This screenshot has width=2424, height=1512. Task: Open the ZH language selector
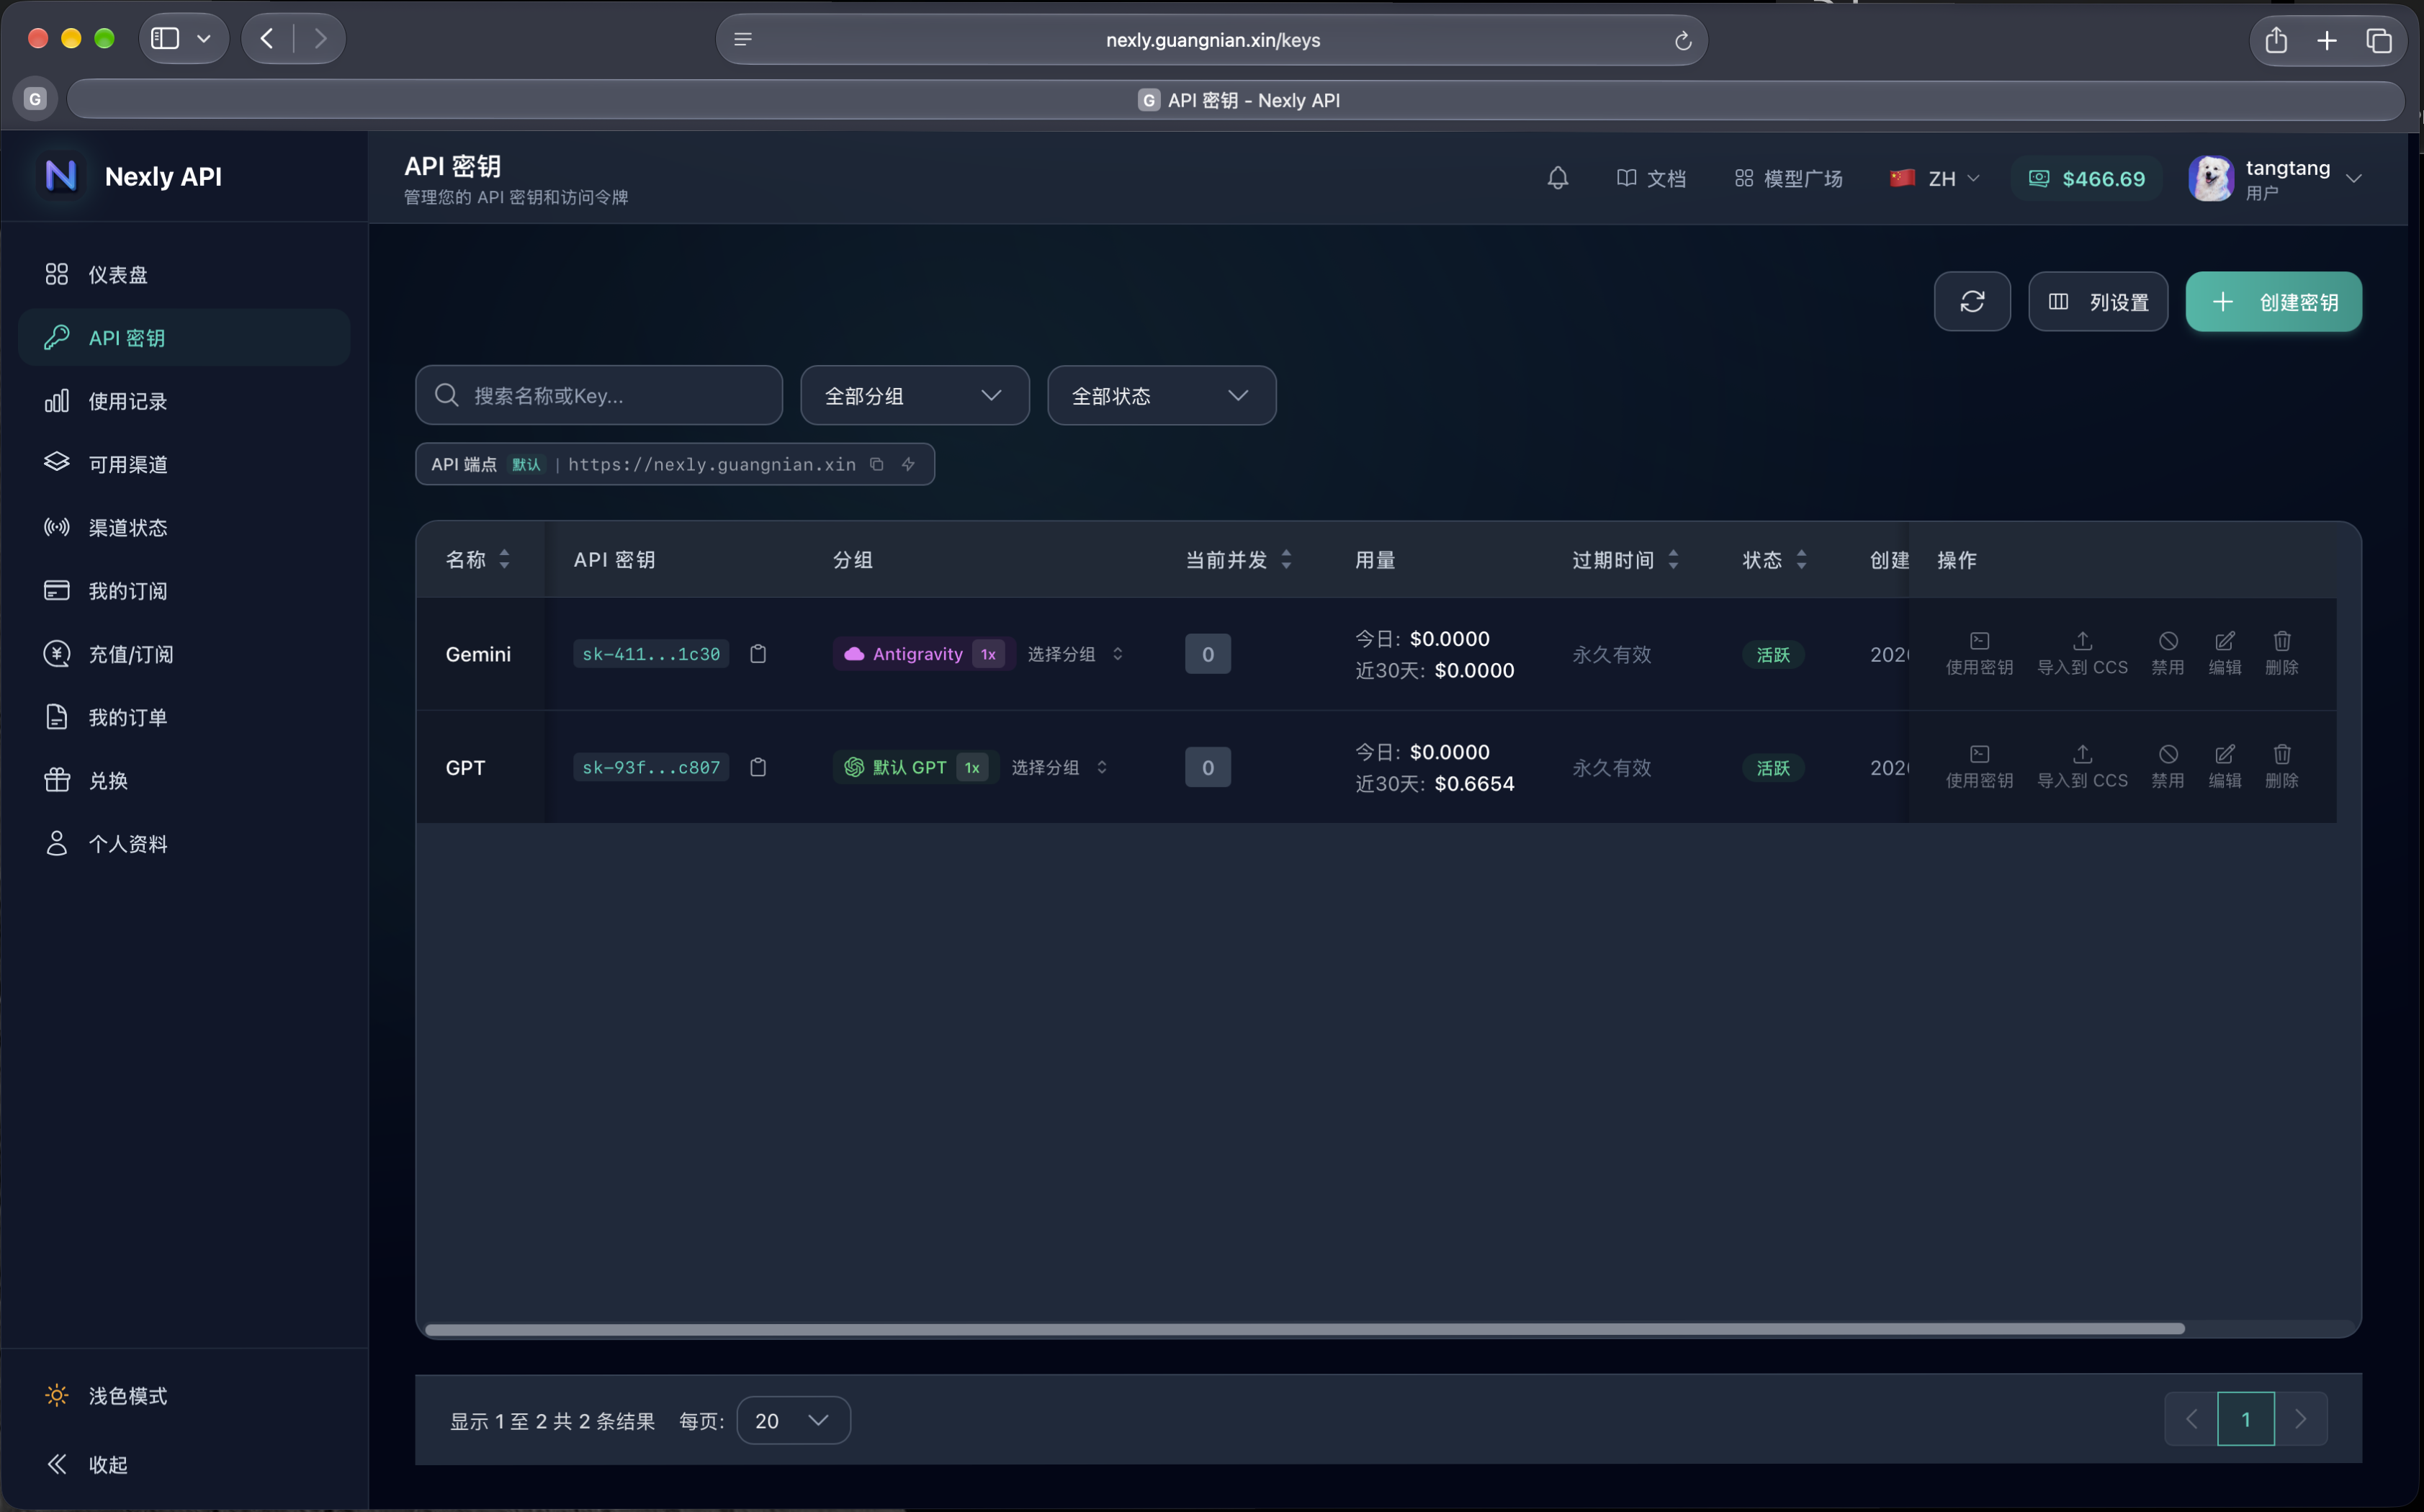click(1934, 178)
